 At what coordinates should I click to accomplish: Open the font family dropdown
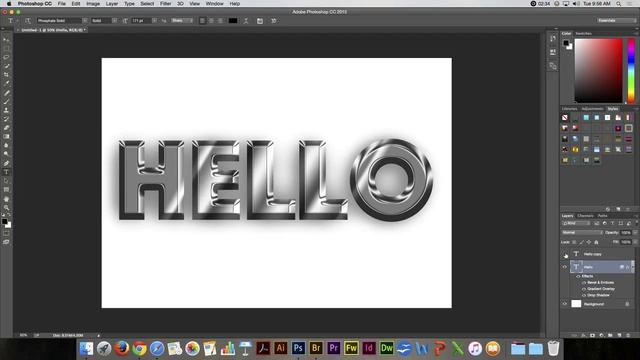[84, 21]
